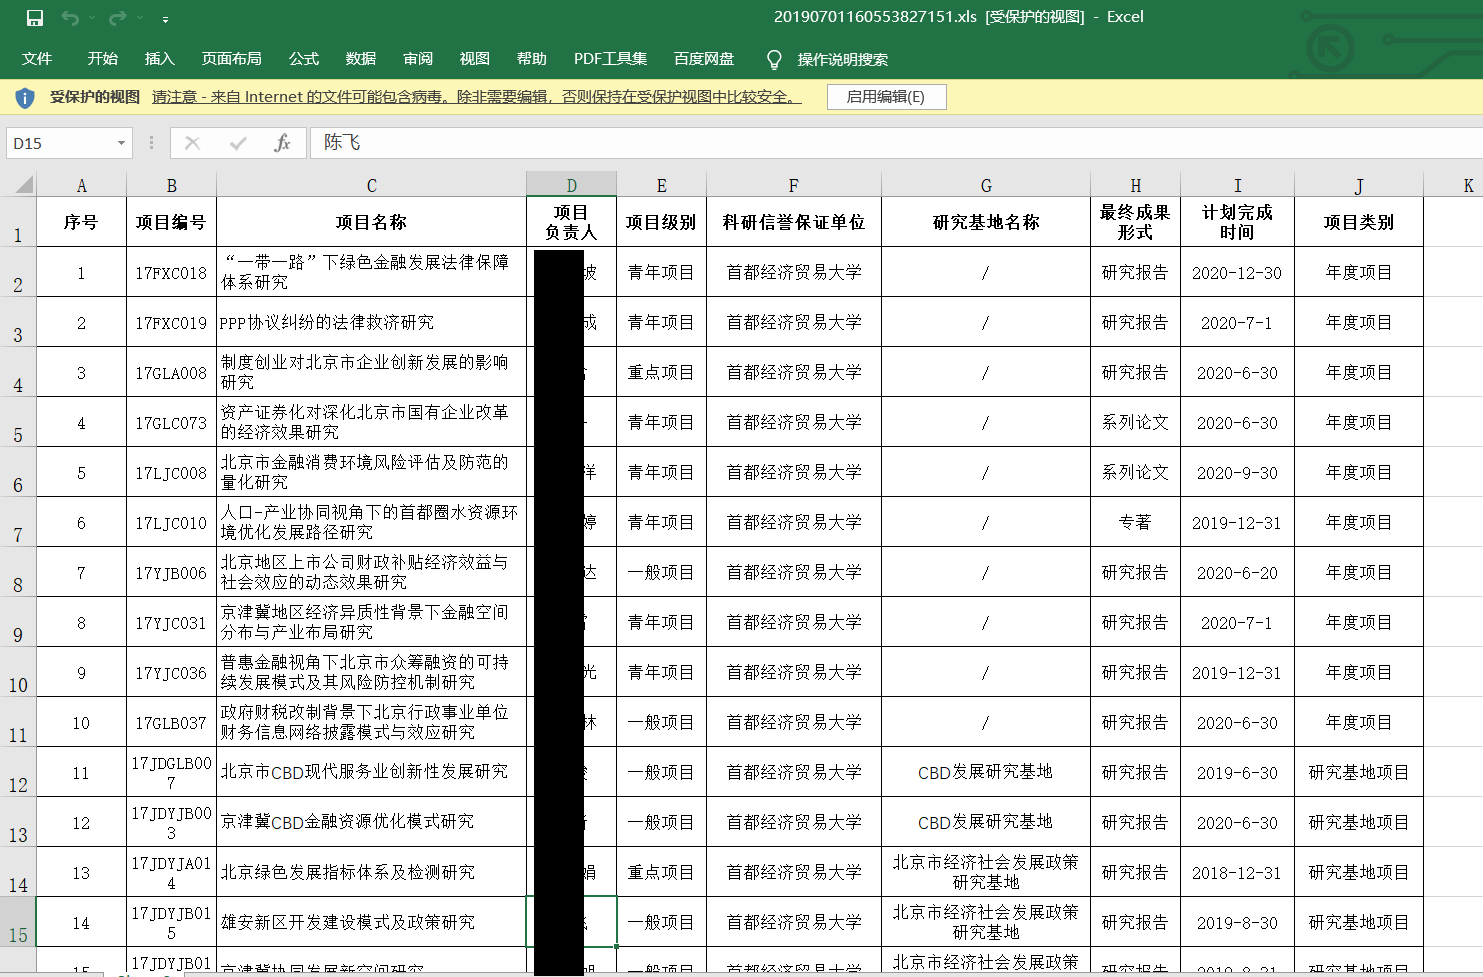Click project code 17YJC036 cell

coord(171,672)
